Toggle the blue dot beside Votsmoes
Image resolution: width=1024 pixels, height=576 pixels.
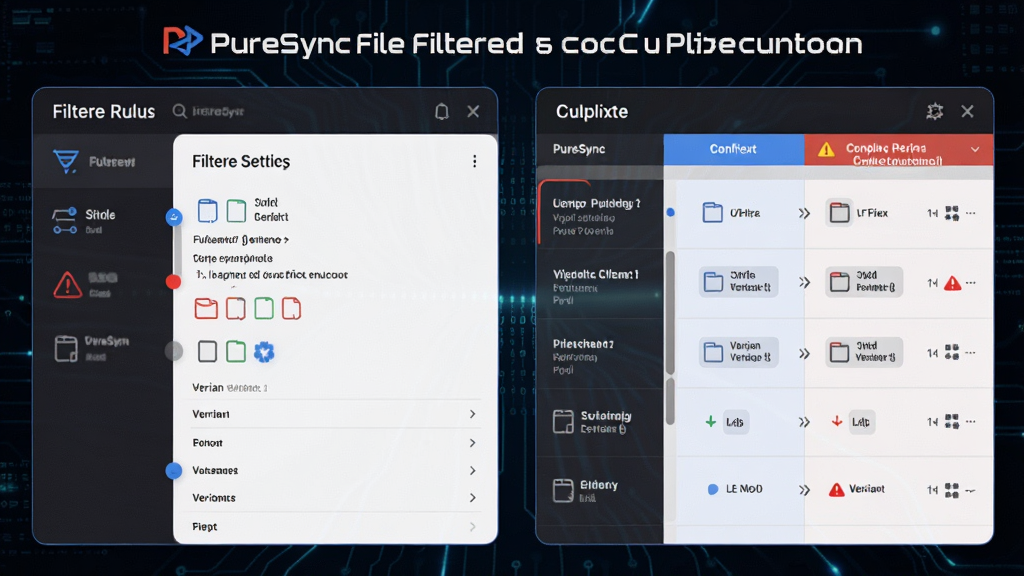[174, 470]
